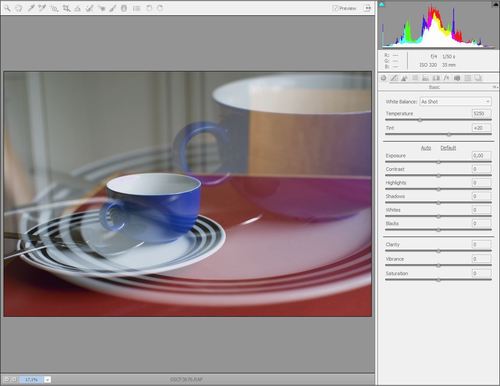Click the Auto tone link

pyautogui.click(x=426, y=148)
